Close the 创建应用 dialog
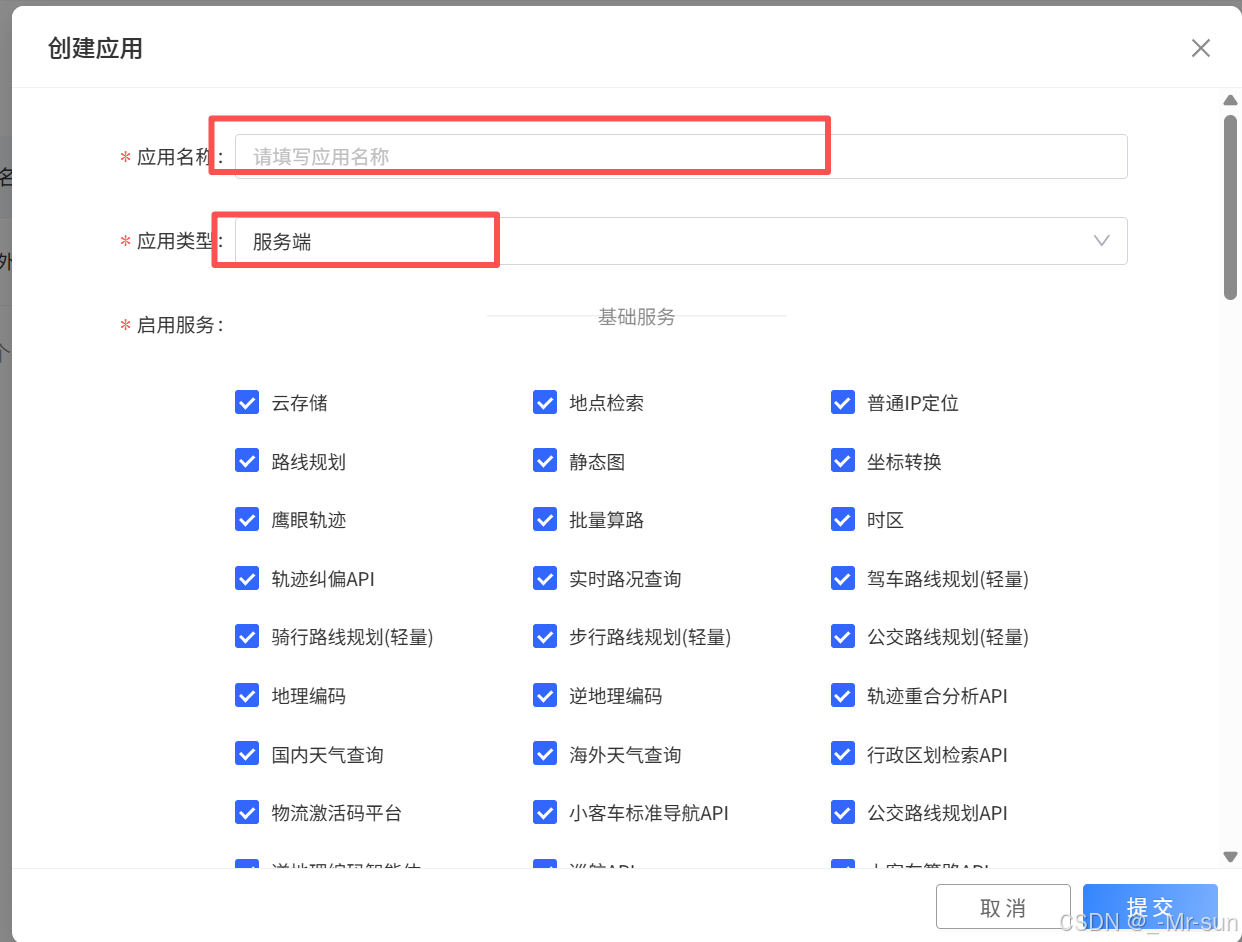Screen dimensions: 1242x942 1200,47
